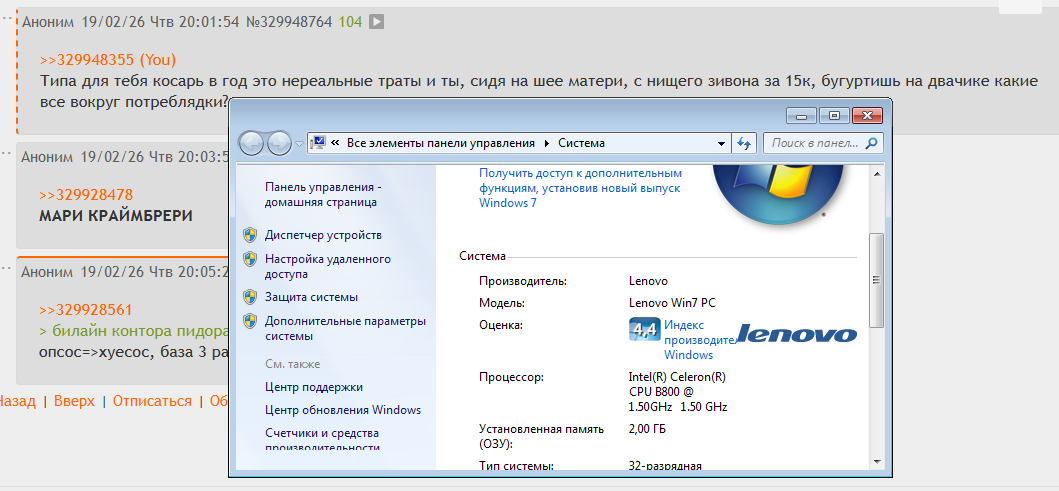Click reply link >>329928478 in forum
Image resolution: width=1059 pixels, height=491 pixels.
[x=86, y=195]
